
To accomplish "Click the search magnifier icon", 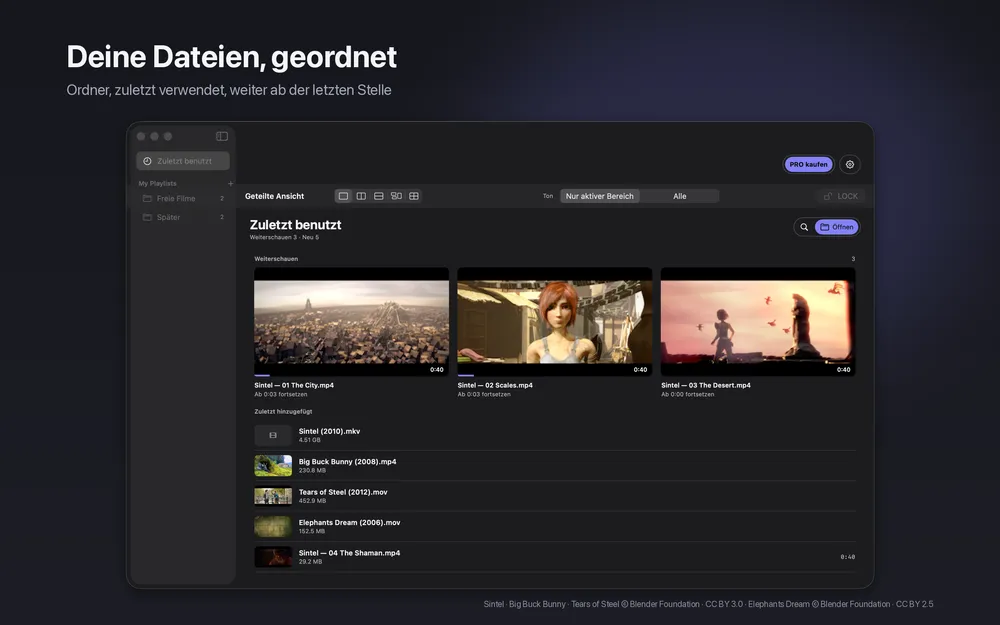I will coord(804,227).
